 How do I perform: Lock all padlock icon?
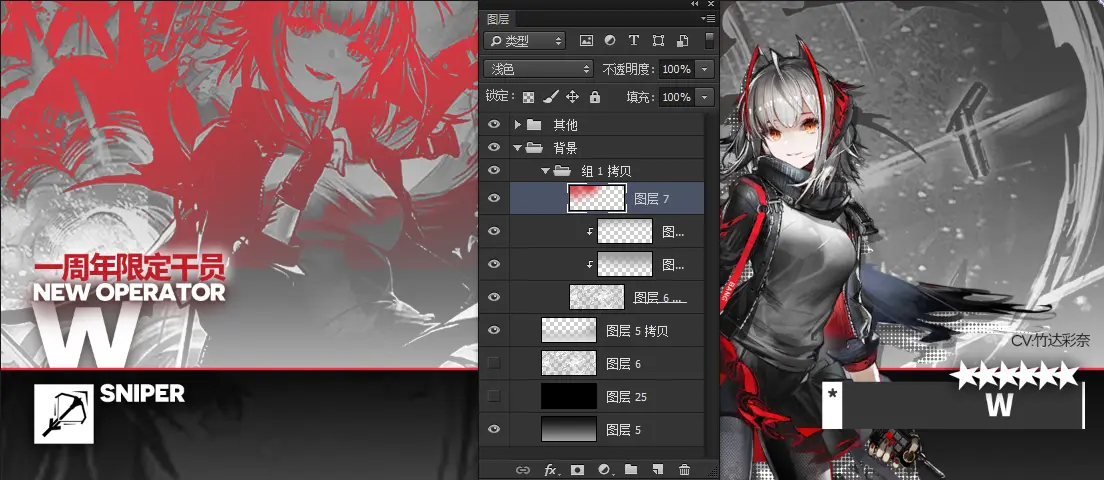[x=595, y=96]
